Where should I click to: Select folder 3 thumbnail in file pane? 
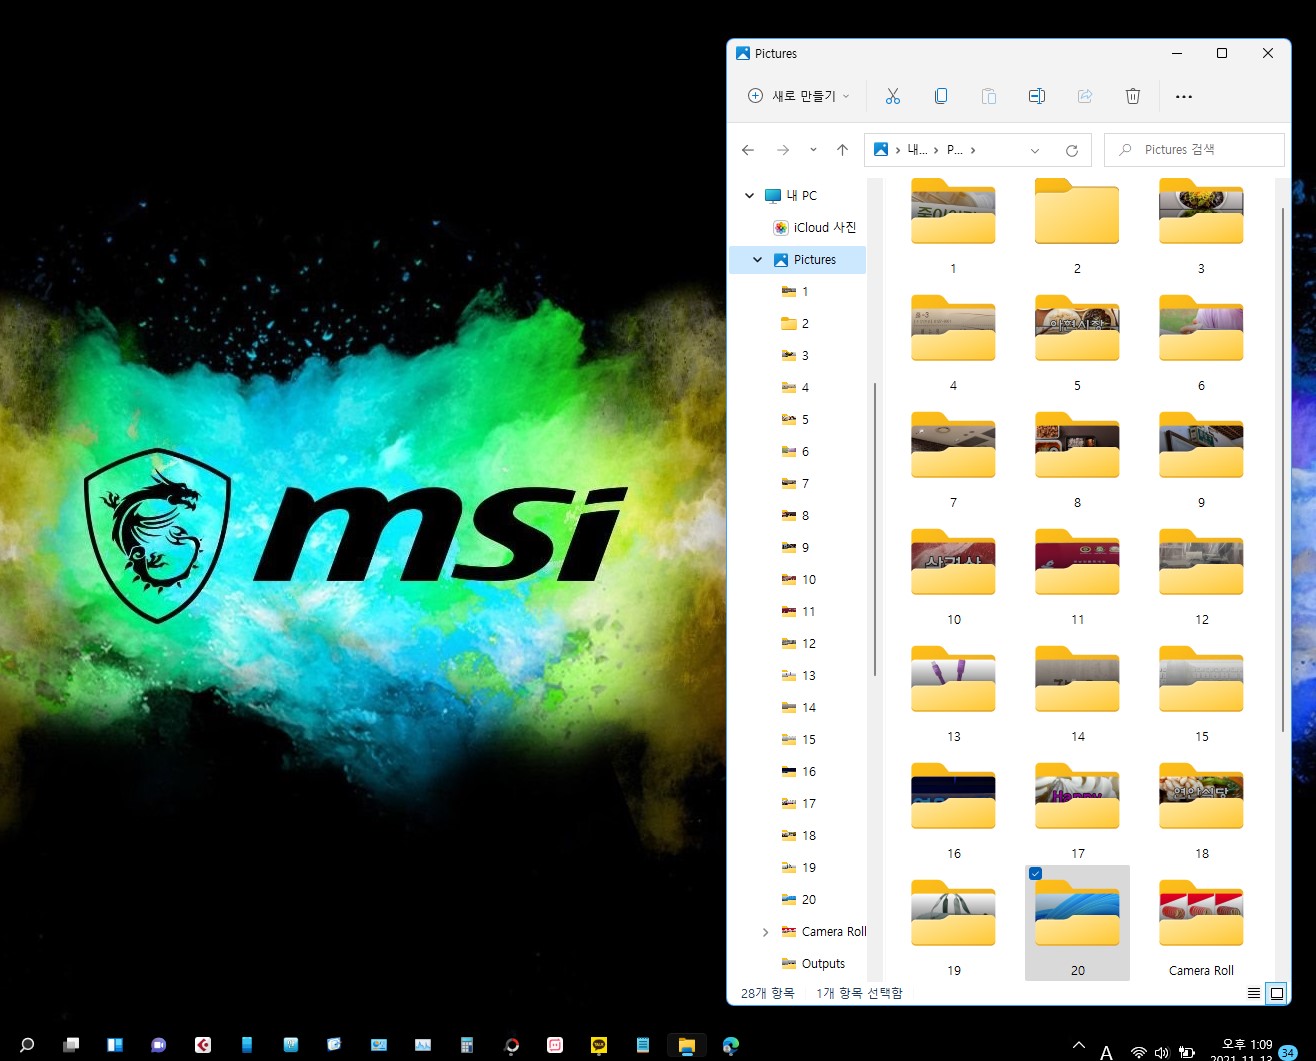(1201, 212)
